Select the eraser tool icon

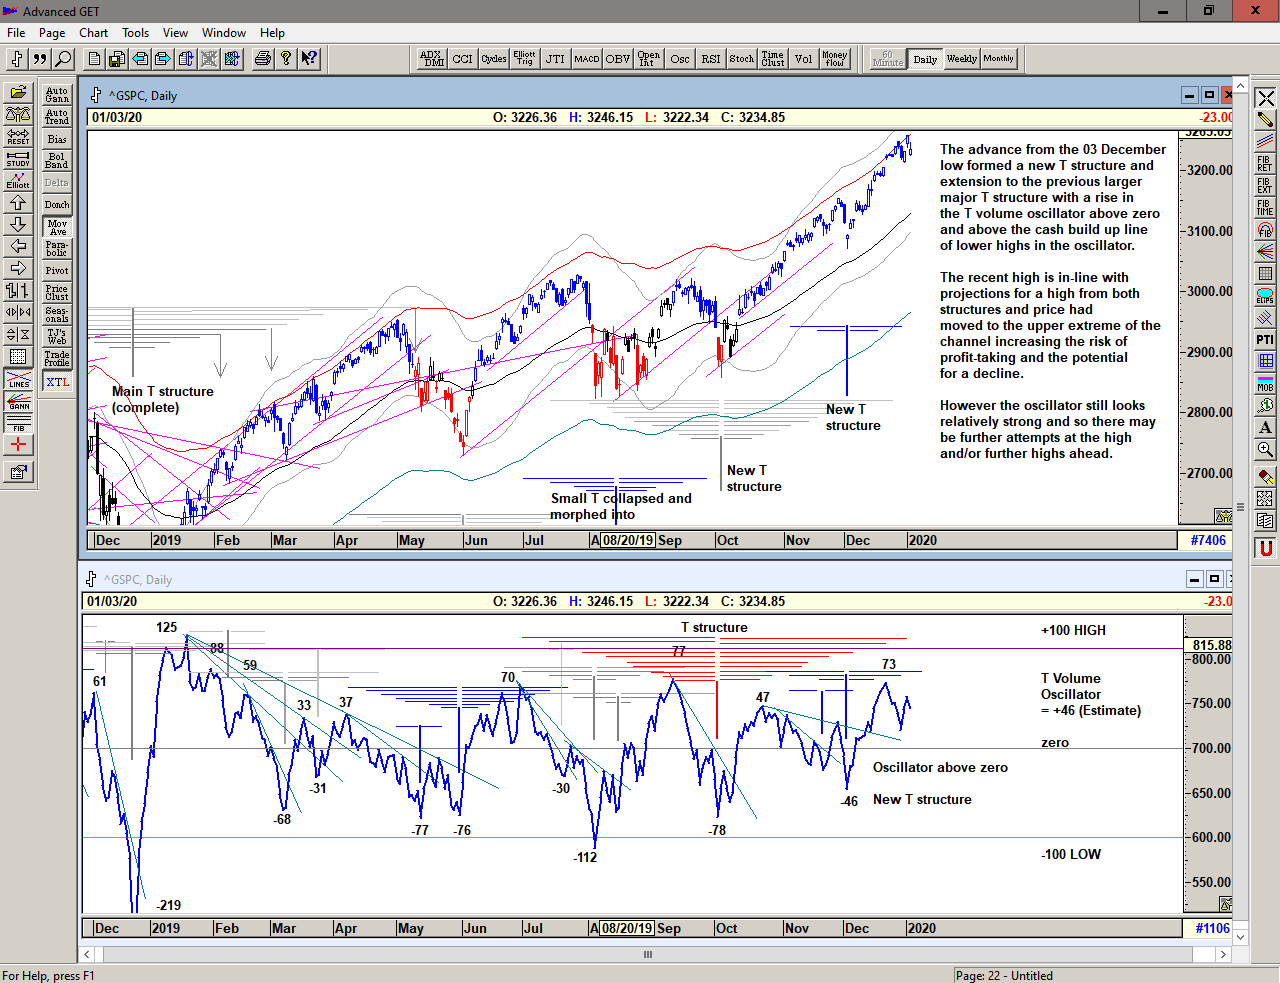tap(1265, 476)
